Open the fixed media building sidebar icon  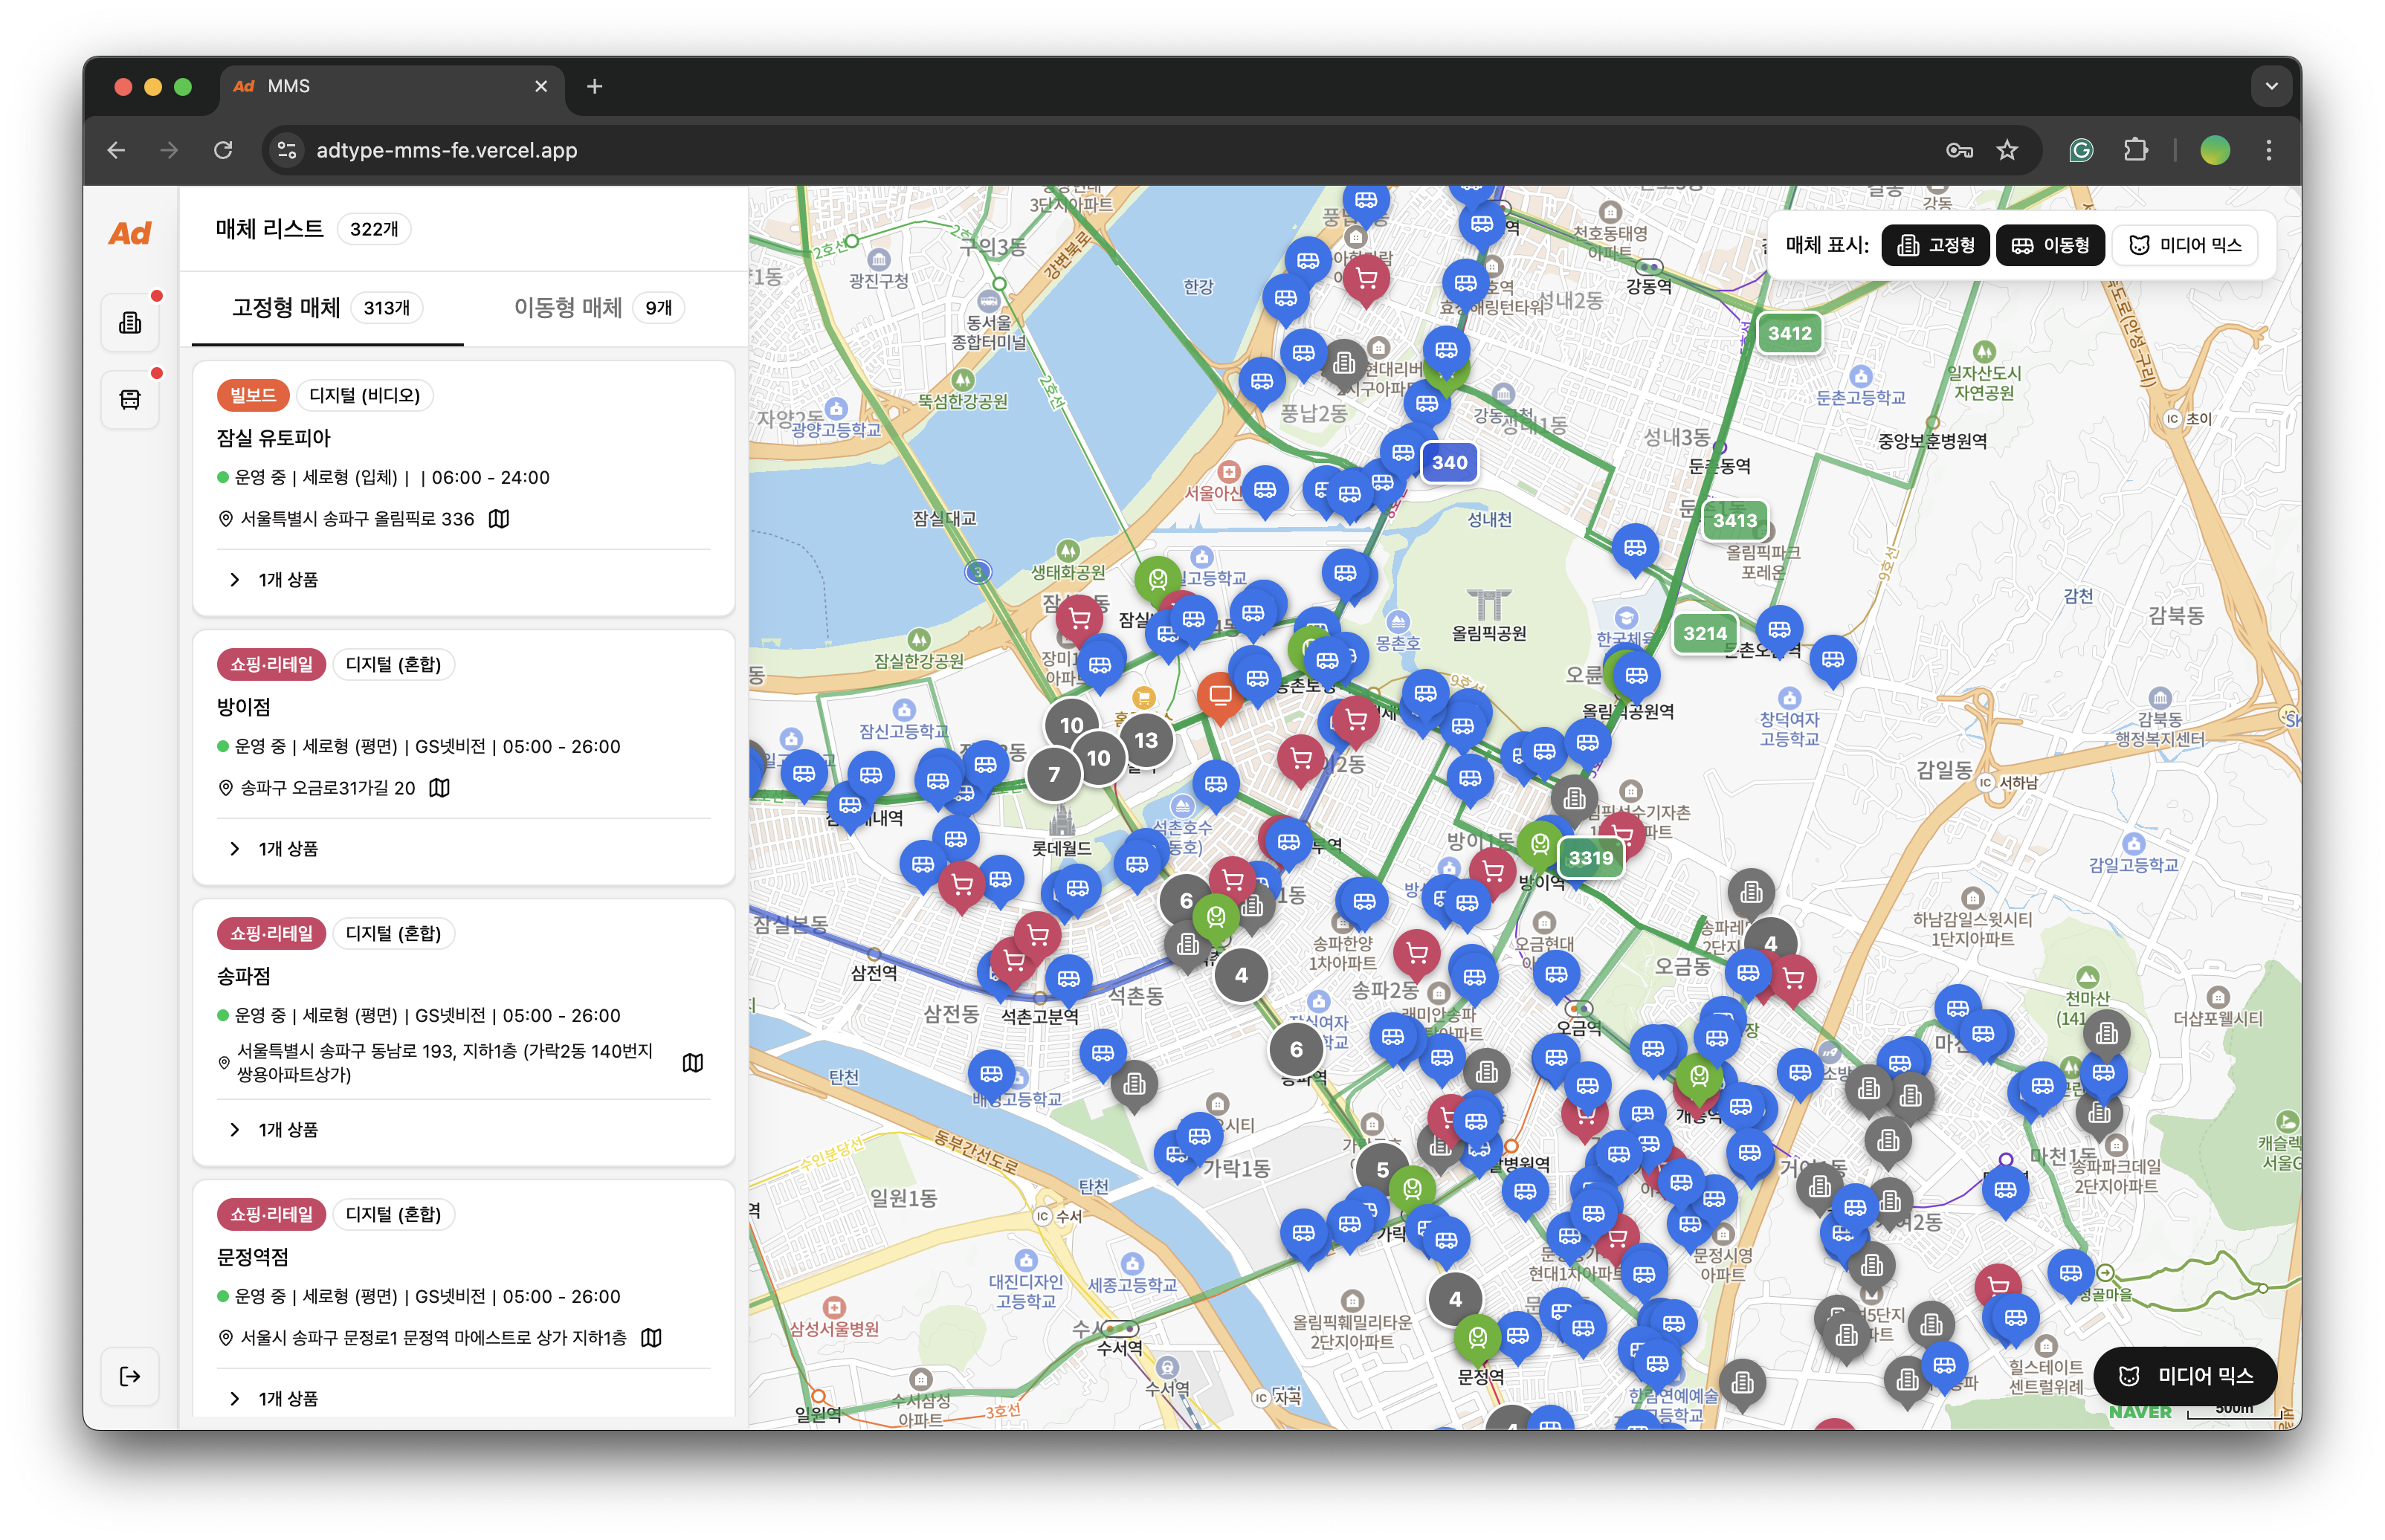point(130,323)
